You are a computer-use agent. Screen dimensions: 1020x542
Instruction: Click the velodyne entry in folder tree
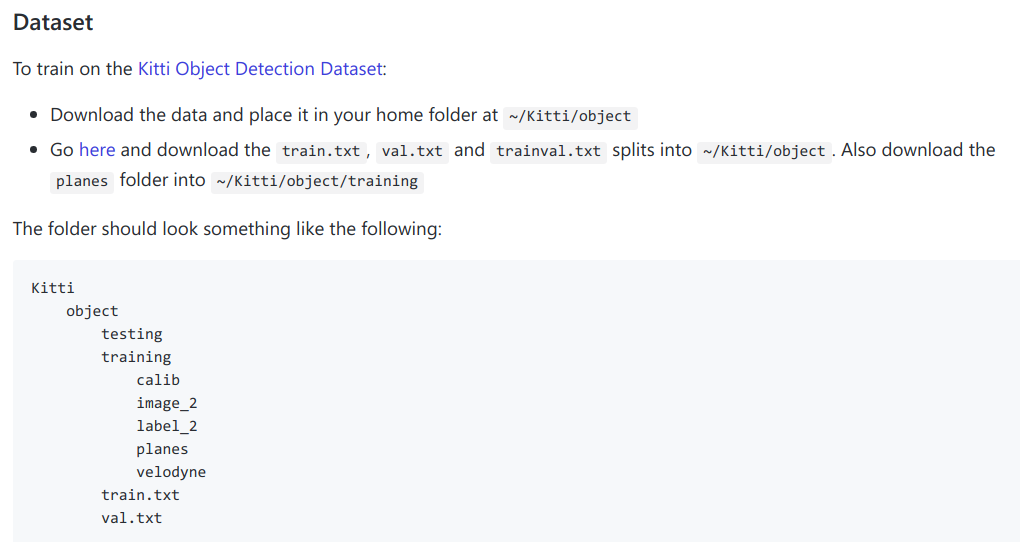[x=171, y=472]
